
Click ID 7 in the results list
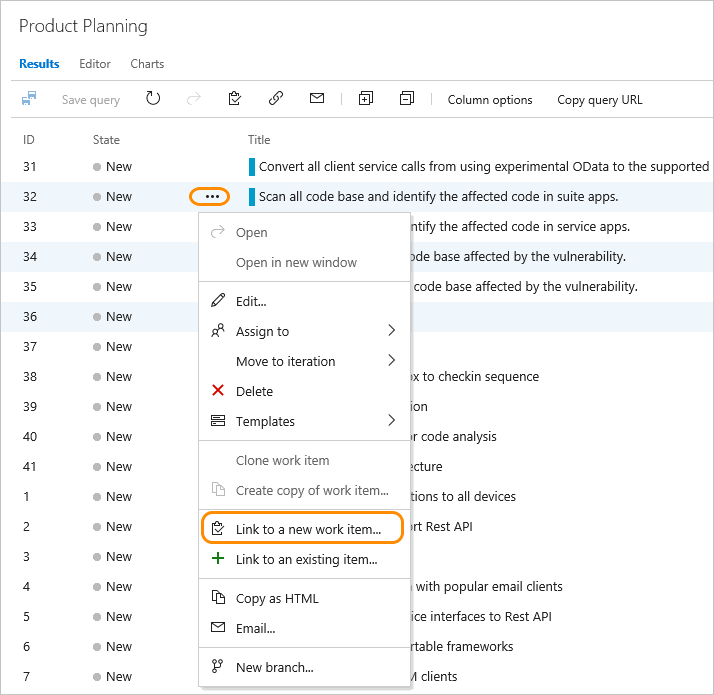26,677
